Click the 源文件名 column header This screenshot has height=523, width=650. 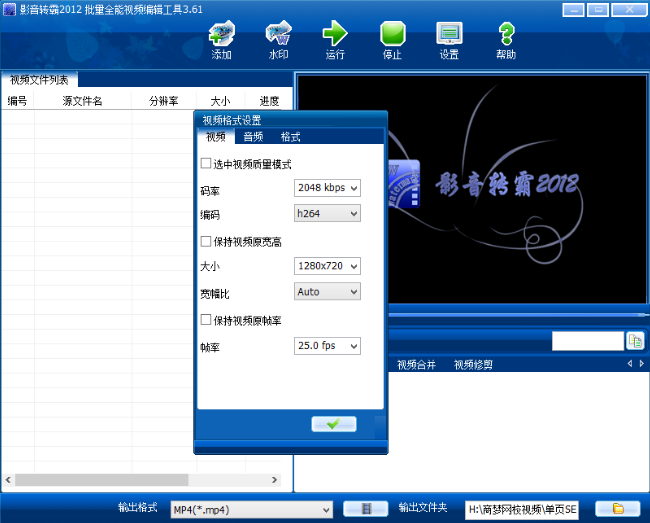coord(82,101)
